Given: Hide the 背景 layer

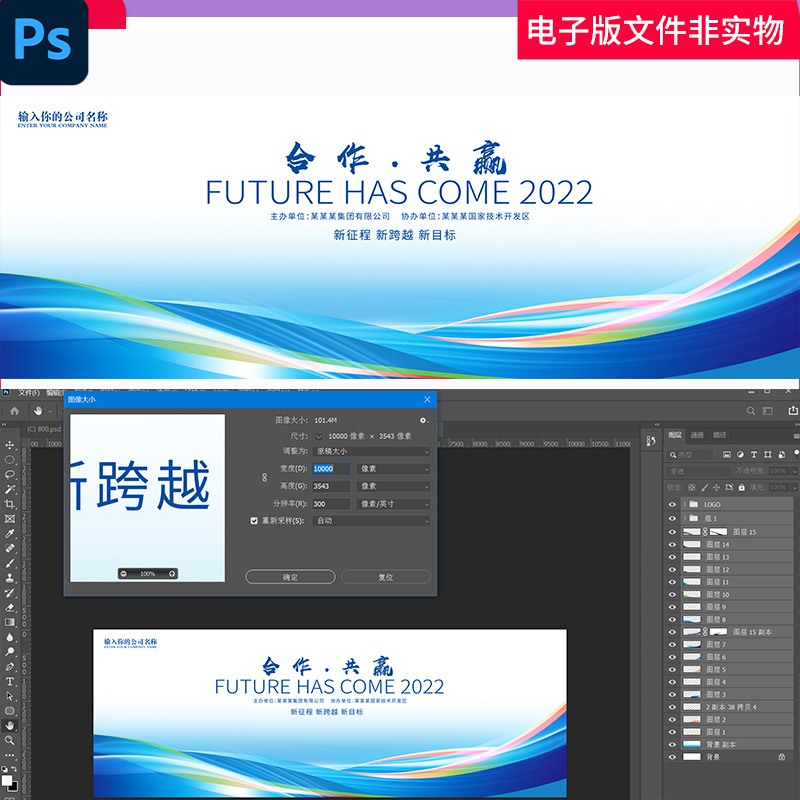Looking at the screenshot, I should [x=673, y=756].
